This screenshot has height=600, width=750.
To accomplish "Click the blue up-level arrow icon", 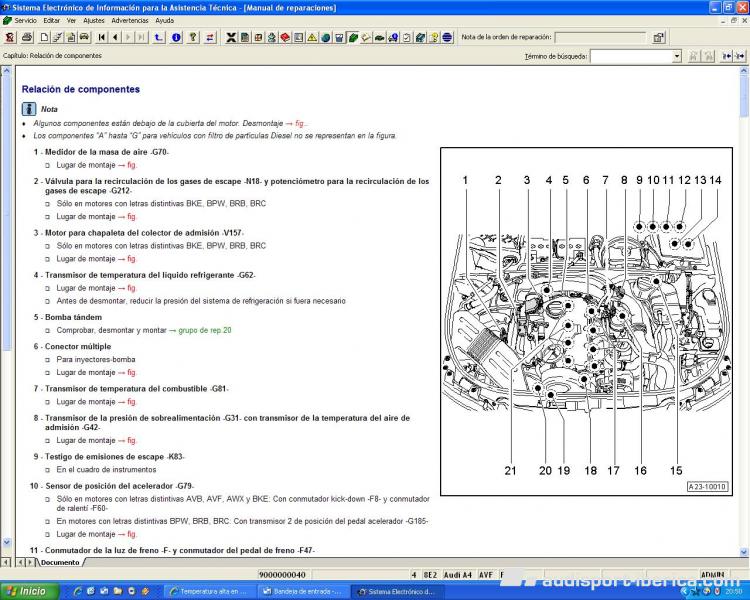I will pyautogui.click(x=159, y=37).
